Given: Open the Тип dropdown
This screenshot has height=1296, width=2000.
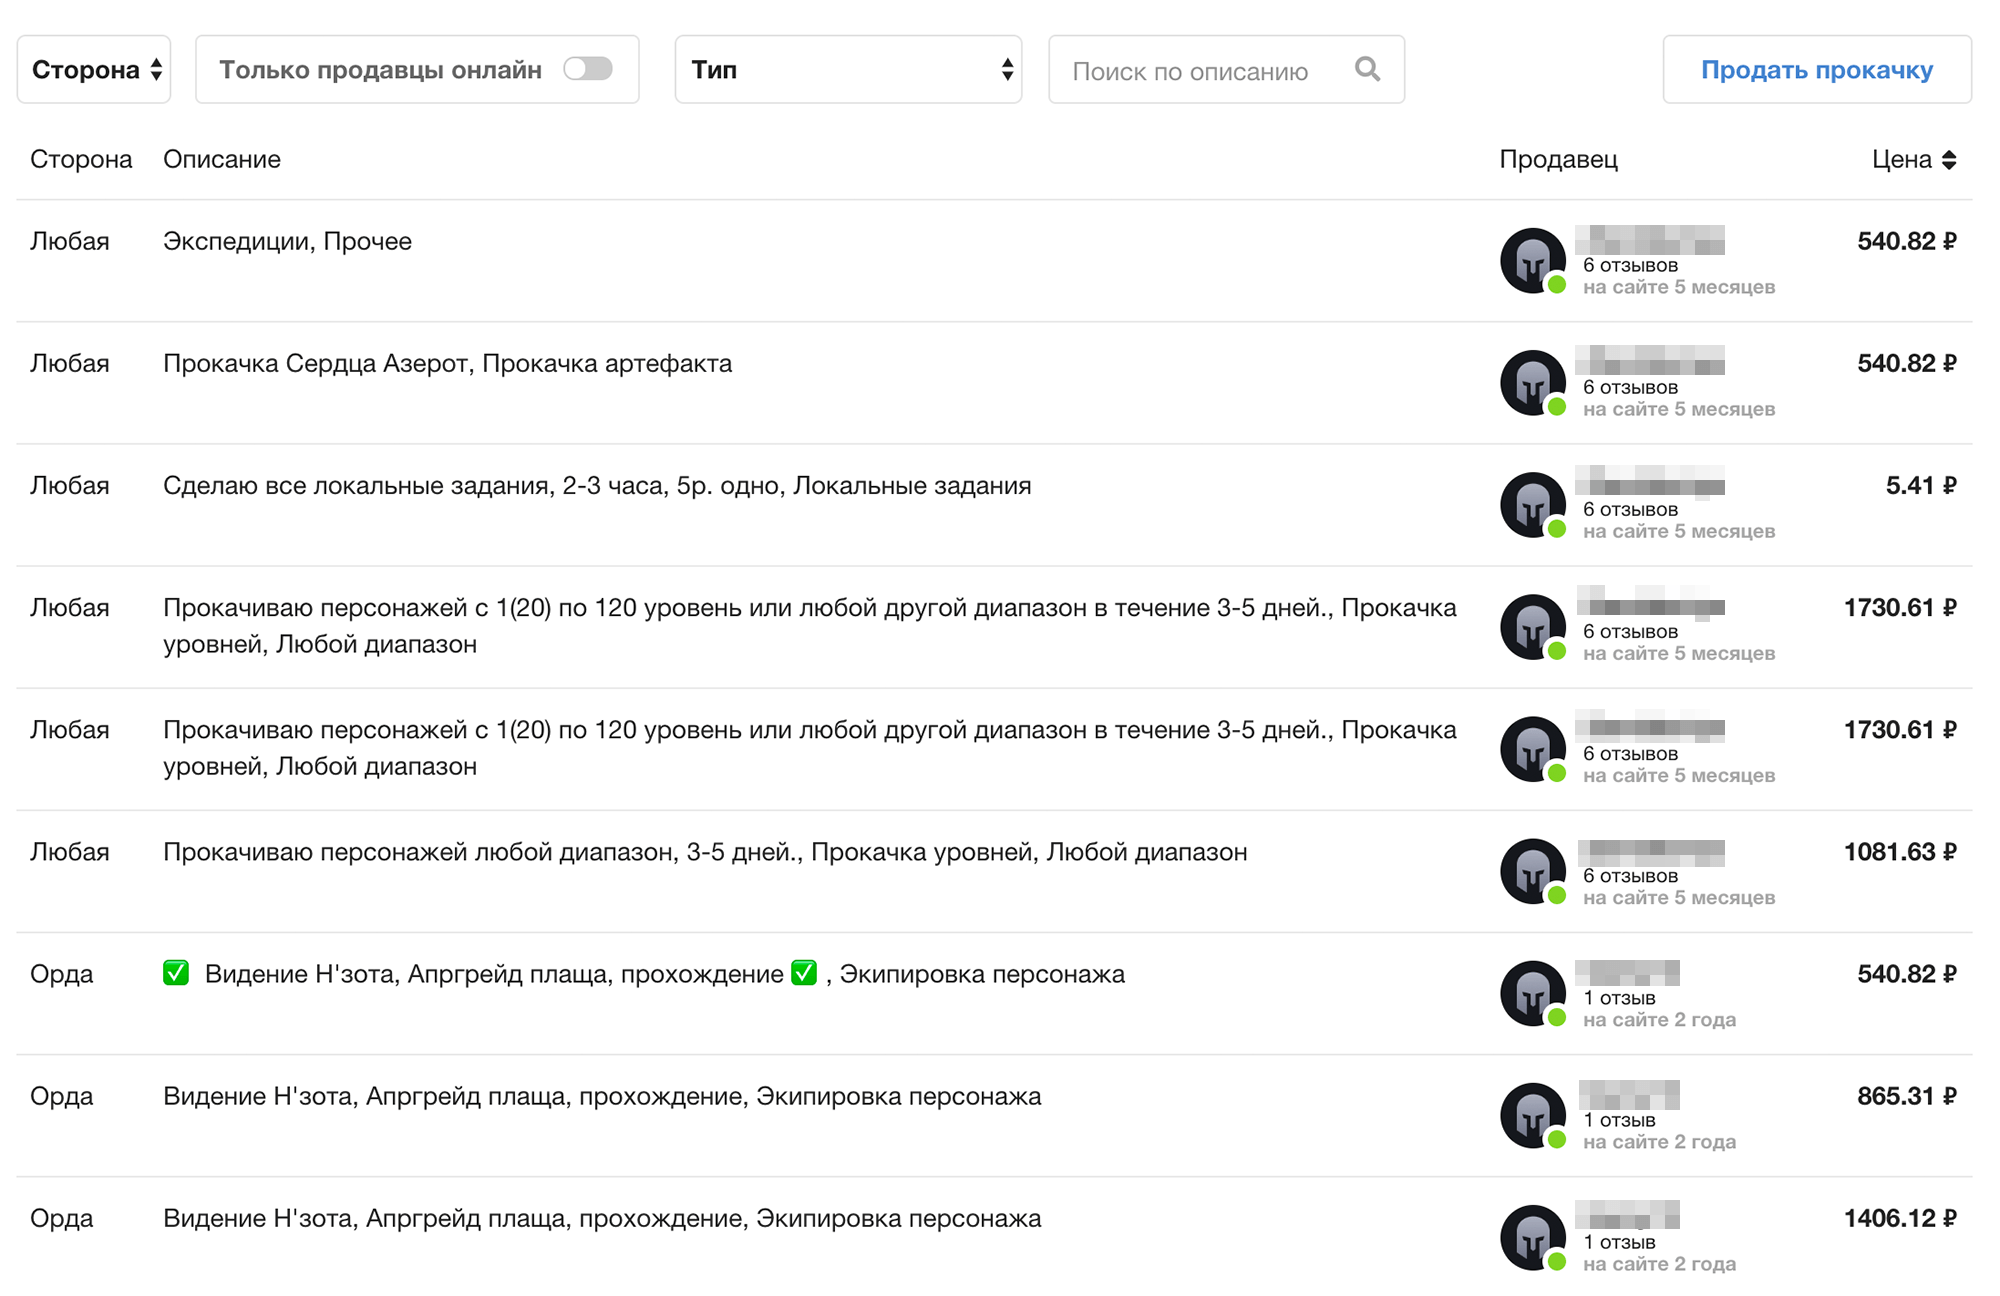Looking at the screenshot, I should click(x=848, y=69).
